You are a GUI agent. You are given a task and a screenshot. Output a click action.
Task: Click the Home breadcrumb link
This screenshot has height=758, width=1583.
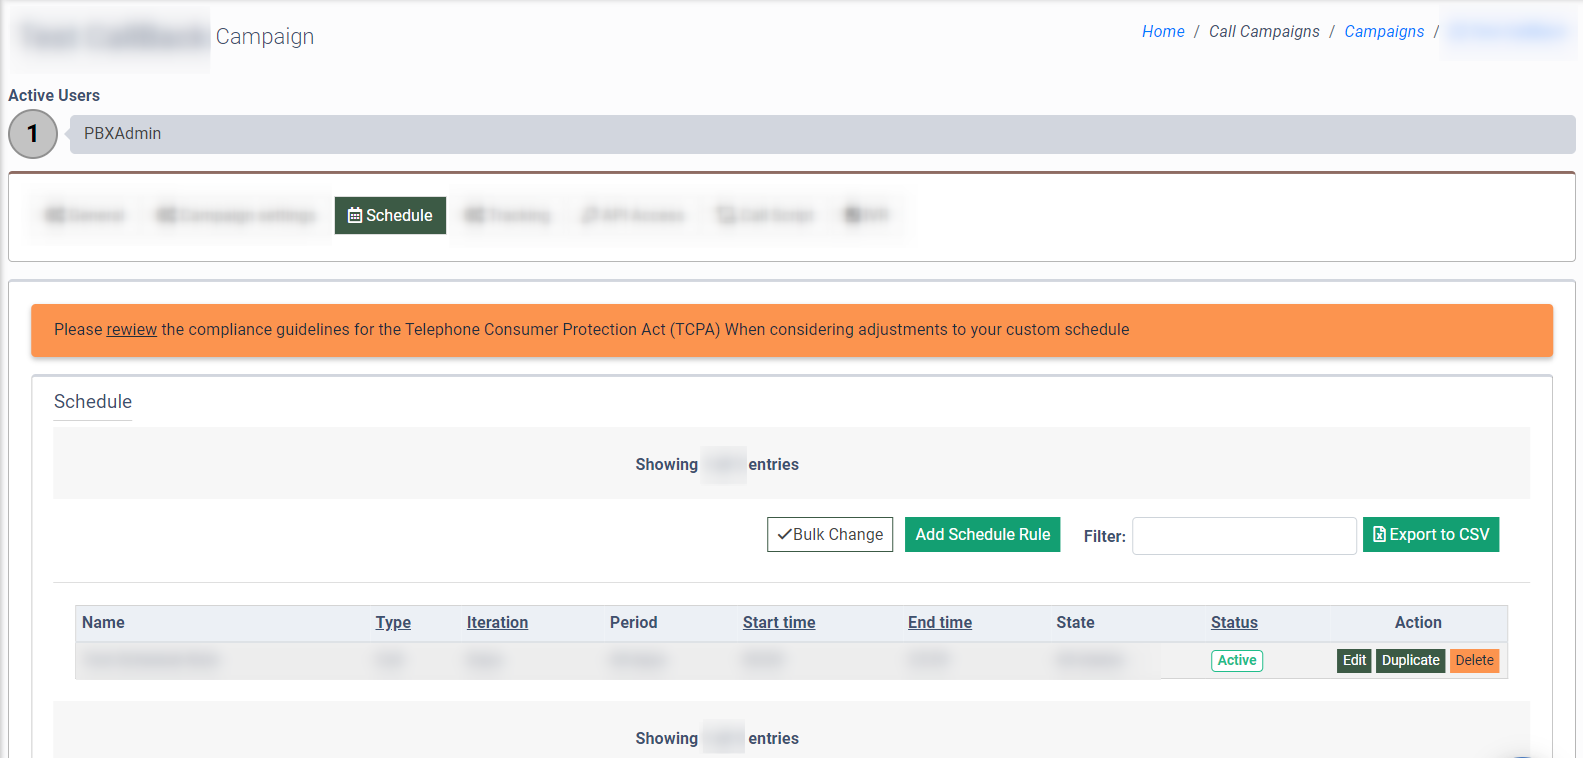point(1162,32)
